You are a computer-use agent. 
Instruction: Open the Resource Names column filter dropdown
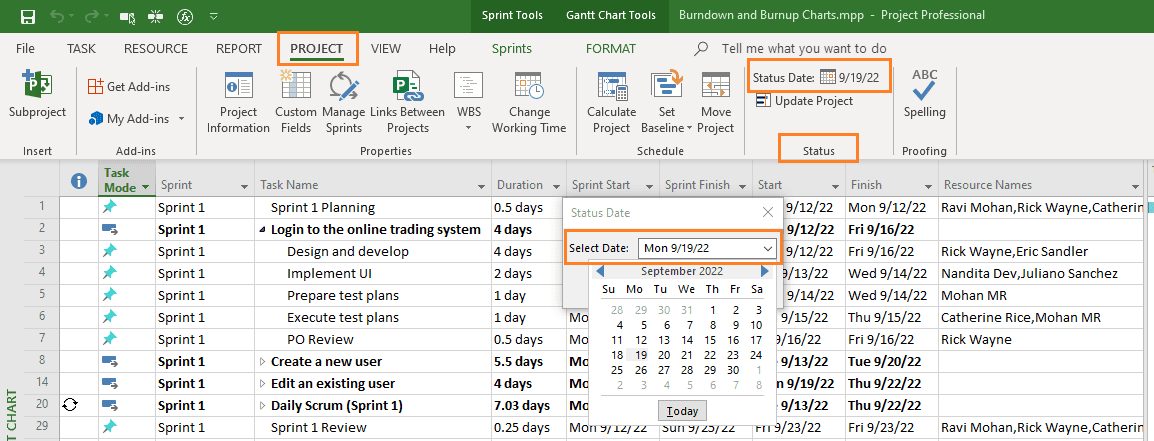click(x=1135, y=186)
